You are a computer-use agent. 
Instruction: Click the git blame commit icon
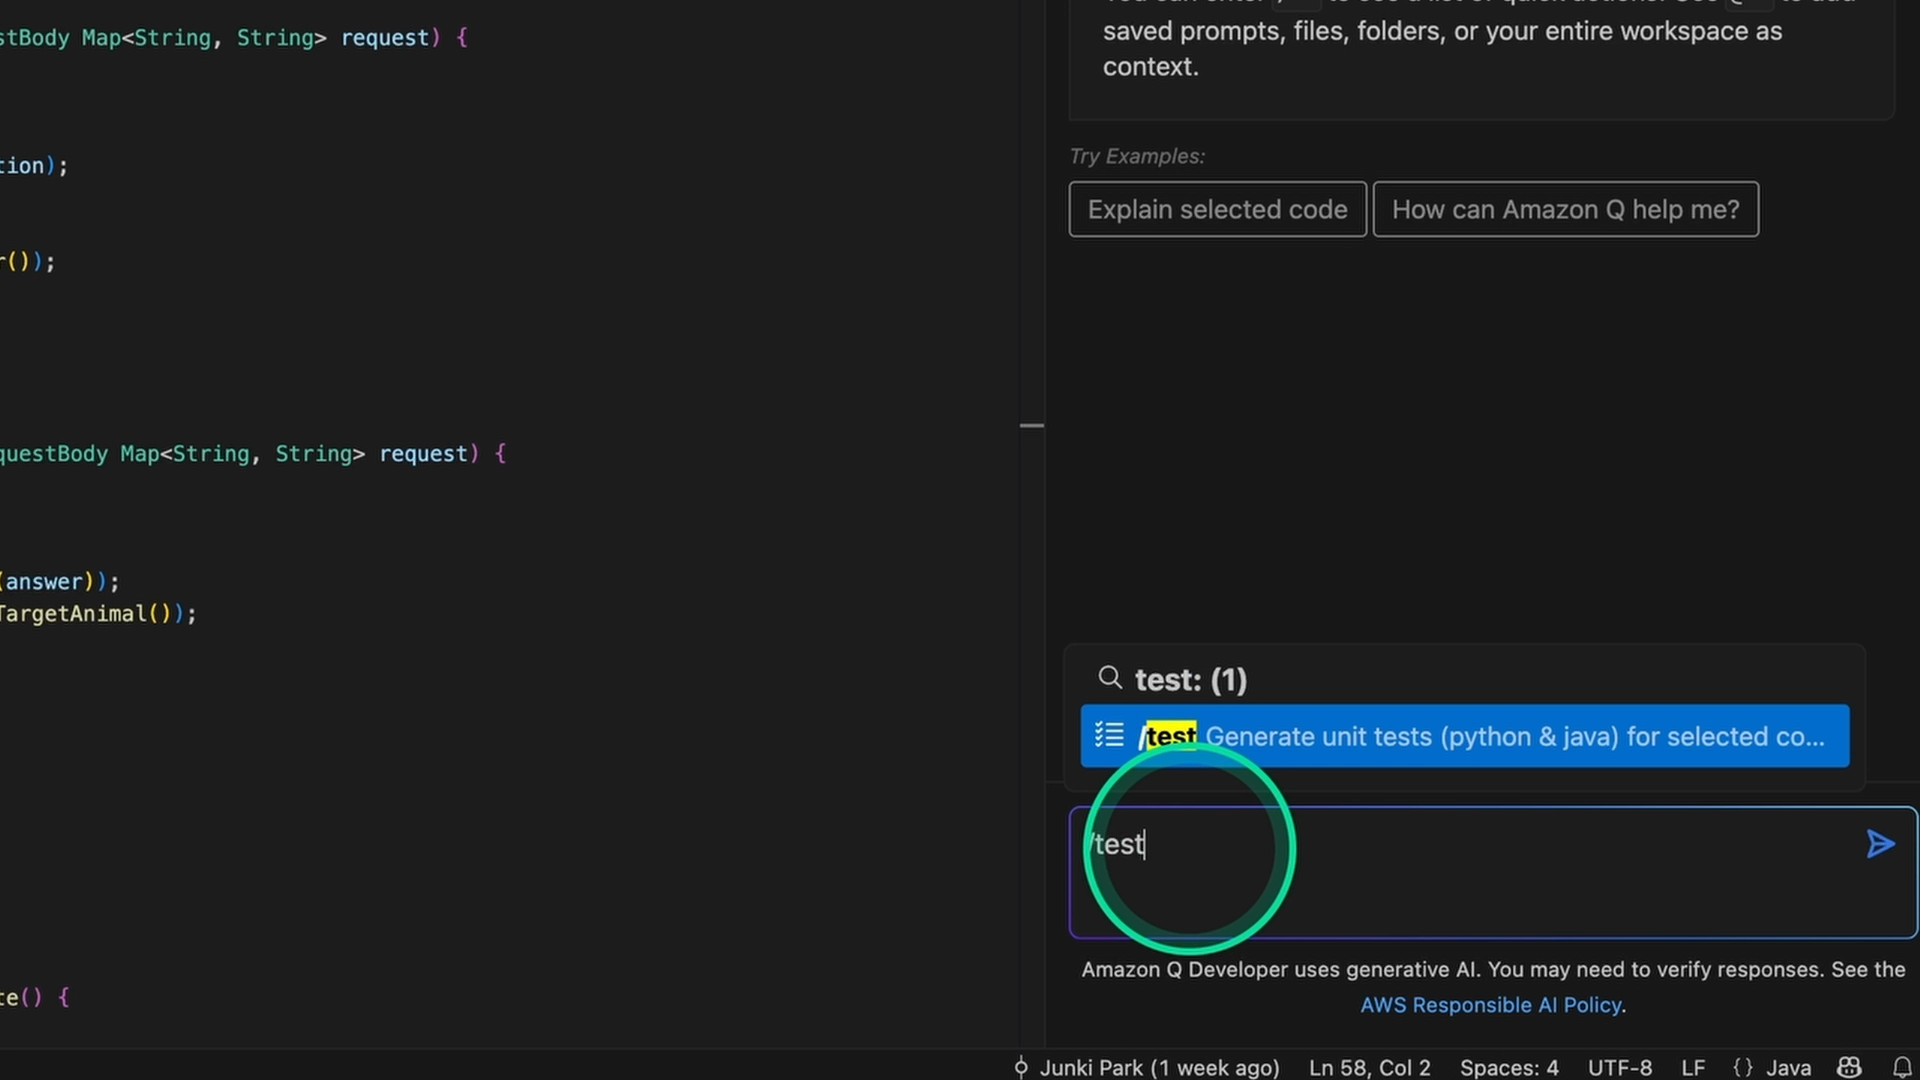[x=1021, y=1067]
